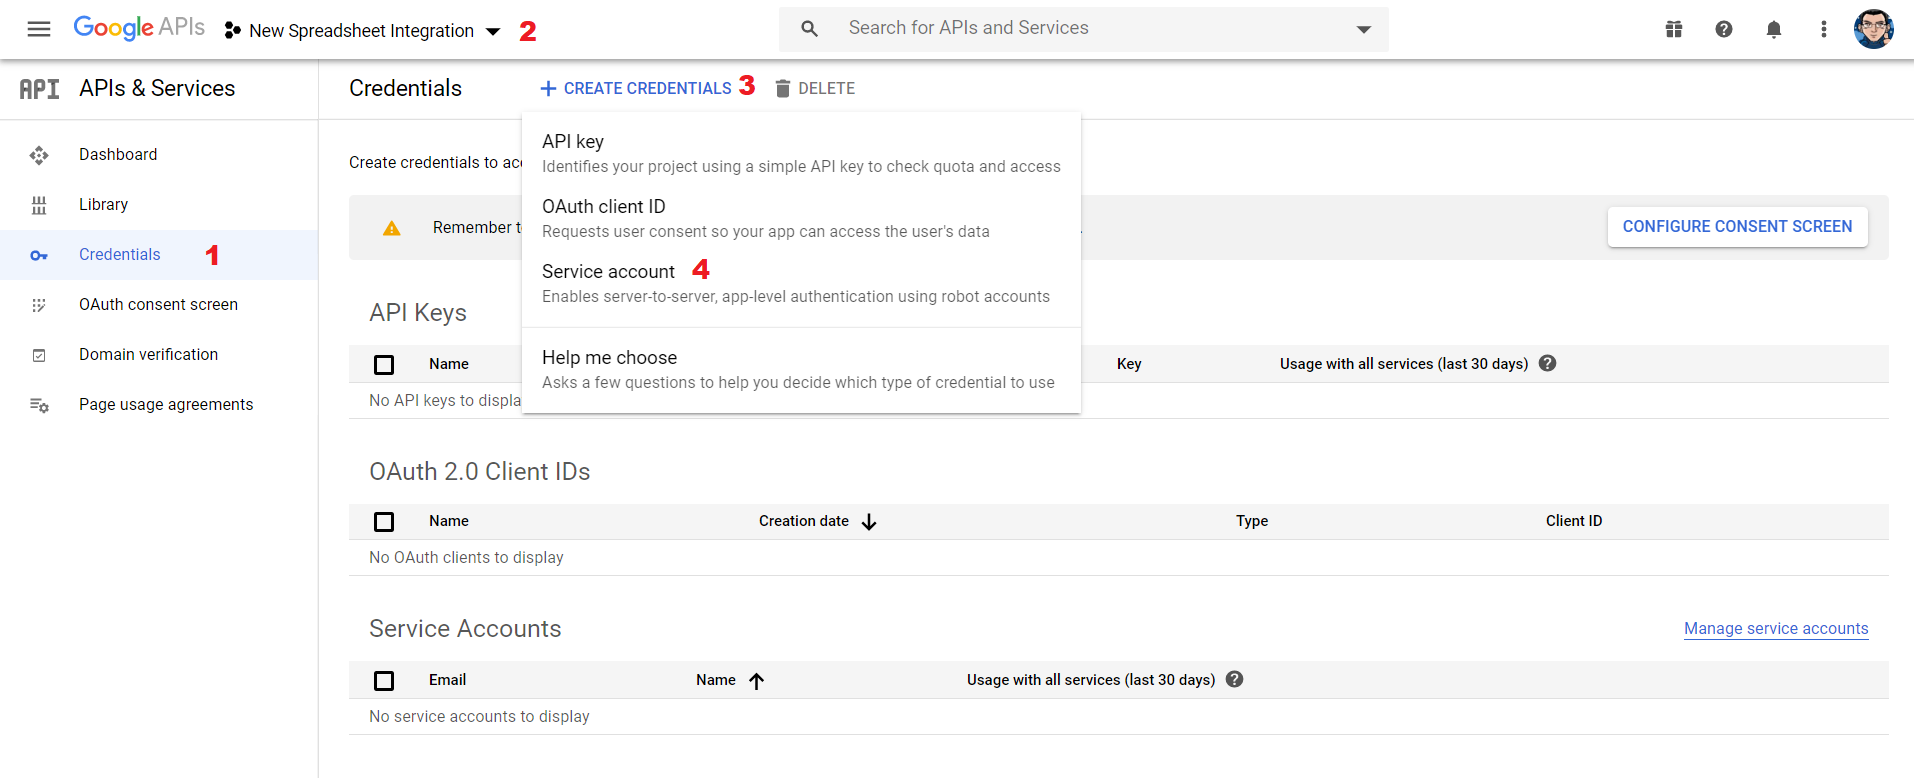Viewport: 1914px width, 778px height.
Task: Open the three-dot settings menu
Action: point(1824,29)
